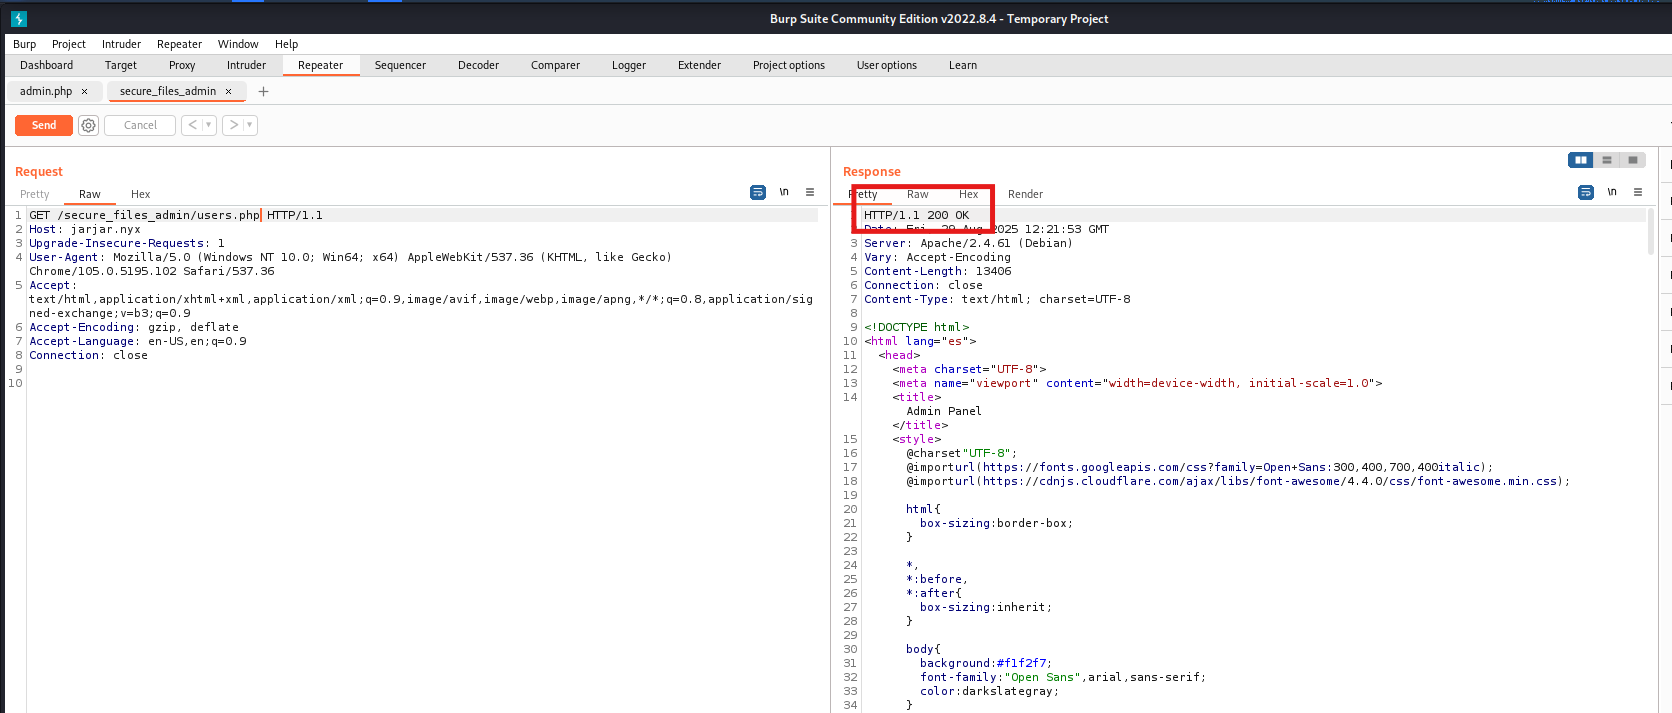Expand the forward history dropdown arrow
Image resolution: width=1672 pixels, height=713 pixels.
pyautogui.click(x=249, y=125)
